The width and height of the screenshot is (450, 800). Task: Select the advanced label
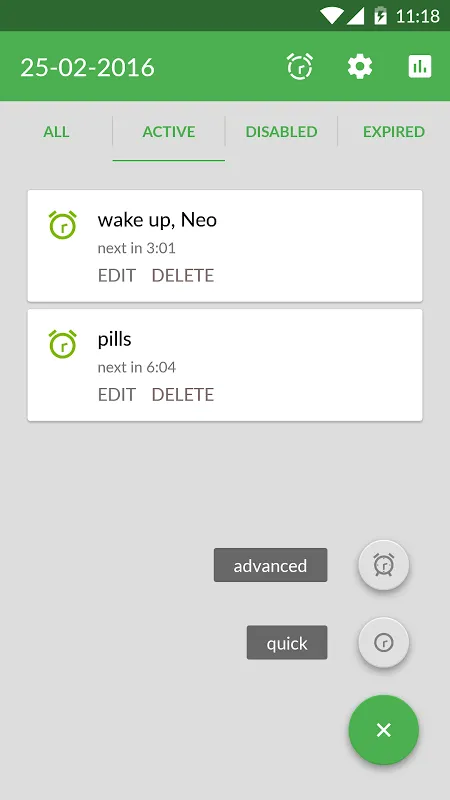[270, 565]
